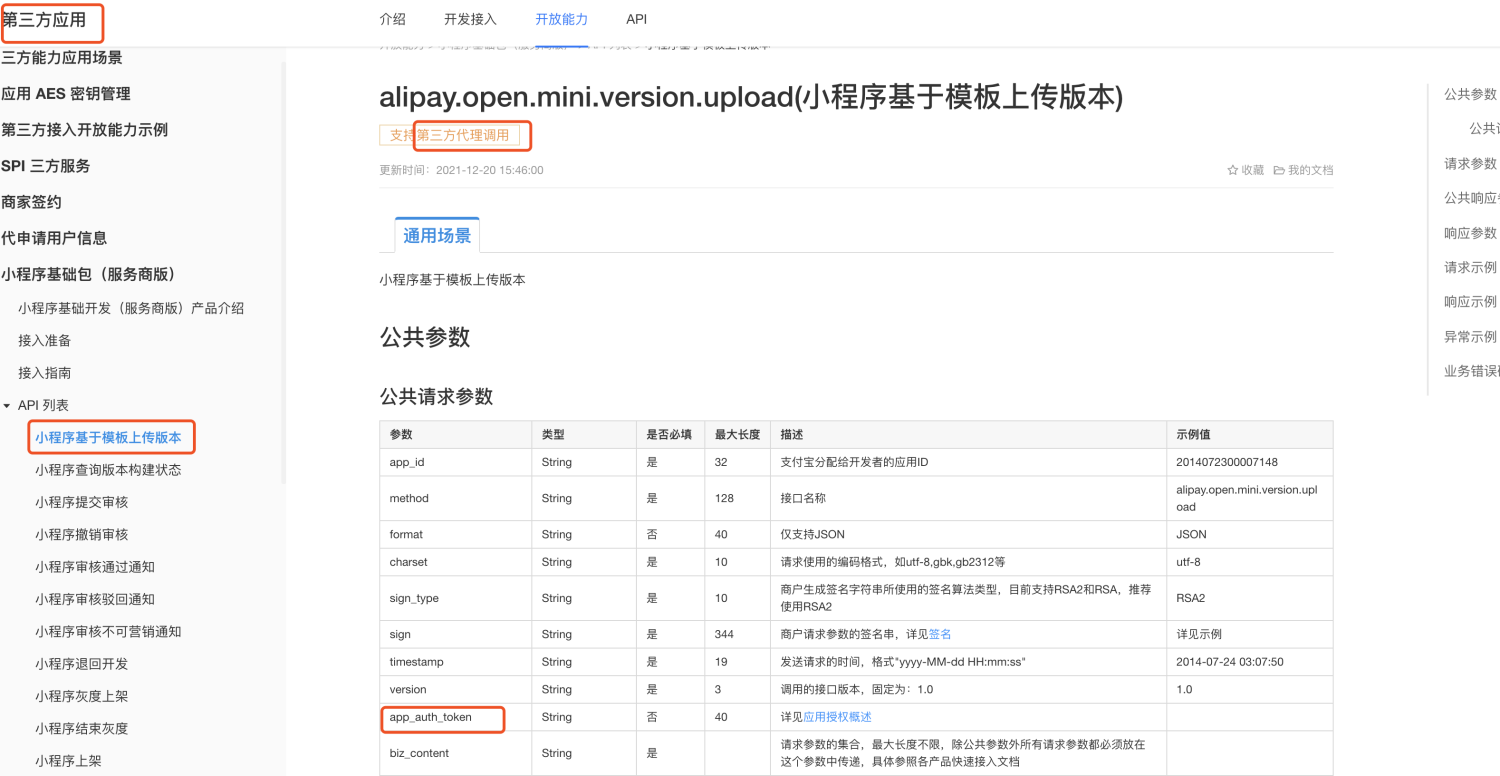Click the 收藏 star icon
The height and width of the screenshot is (776, 1500).
[x=1233, y=170]
